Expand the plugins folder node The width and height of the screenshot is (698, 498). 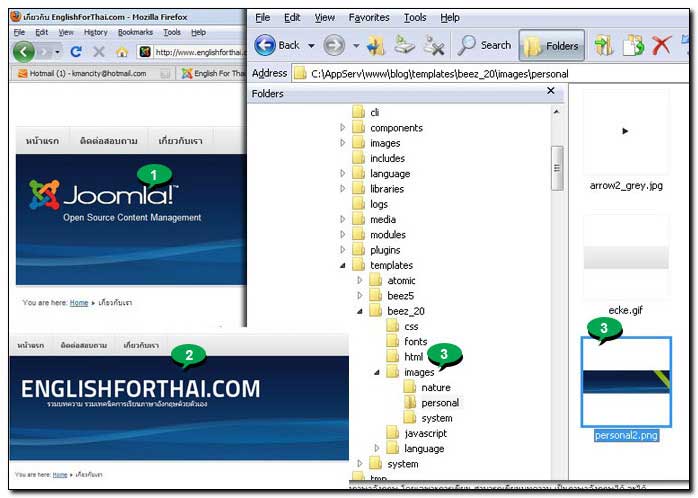pos(342,250)
